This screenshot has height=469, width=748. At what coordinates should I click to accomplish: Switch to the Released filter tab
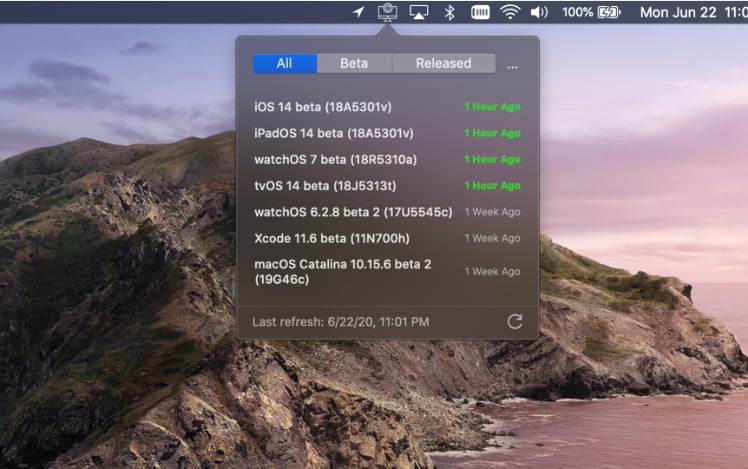pos(443,63)
